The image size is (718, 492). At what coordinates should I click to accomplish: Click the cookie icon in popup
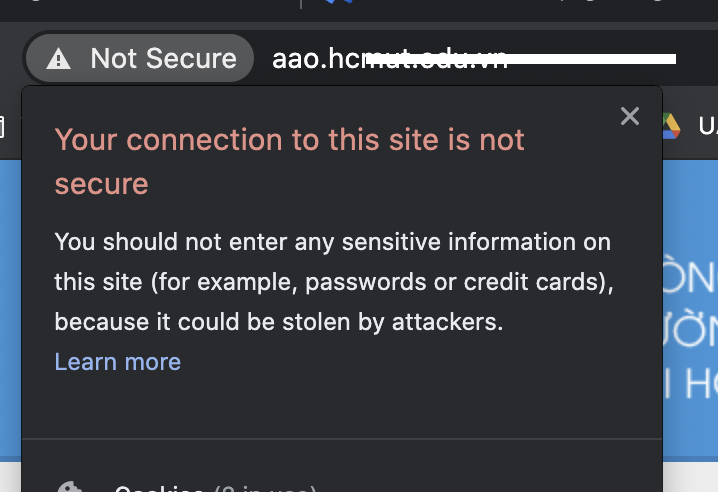point(68,488)
